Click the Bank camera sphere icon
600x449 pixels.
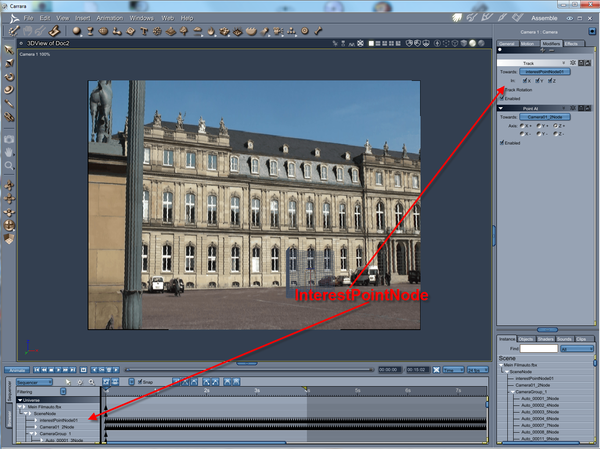[x=9, y=225]
